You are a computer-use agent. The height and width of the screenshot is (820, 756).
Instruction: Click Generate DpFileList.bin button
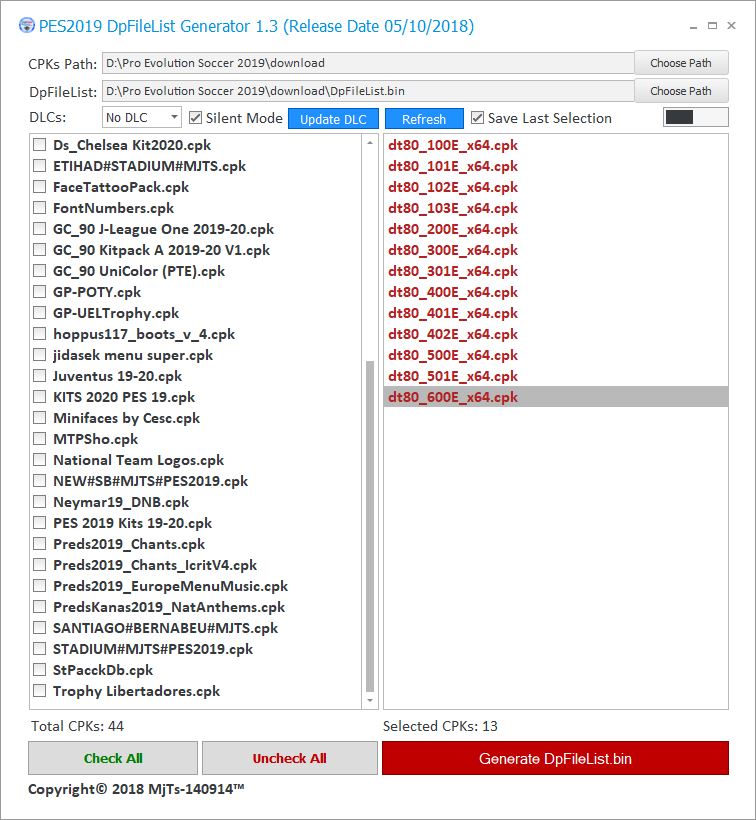(555, 758)
